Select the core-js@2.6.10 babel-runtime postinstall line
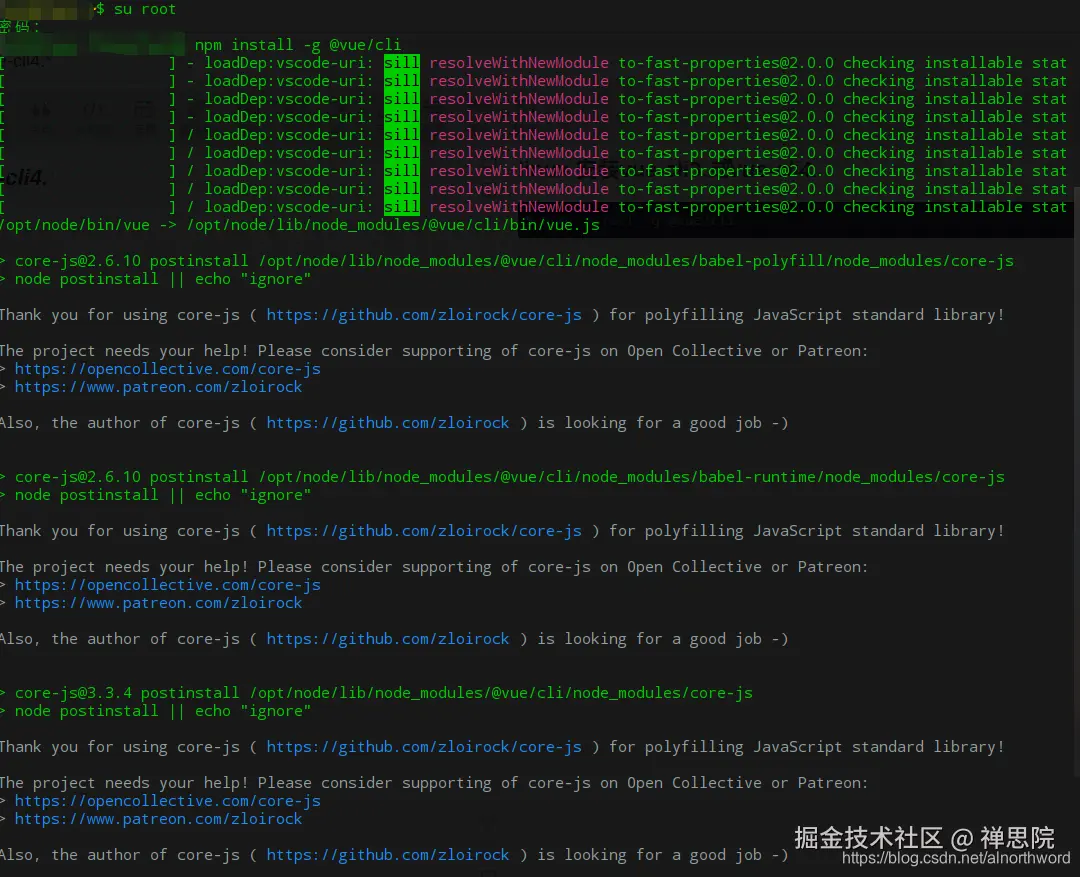The image size is (1080, 877). 502,477
